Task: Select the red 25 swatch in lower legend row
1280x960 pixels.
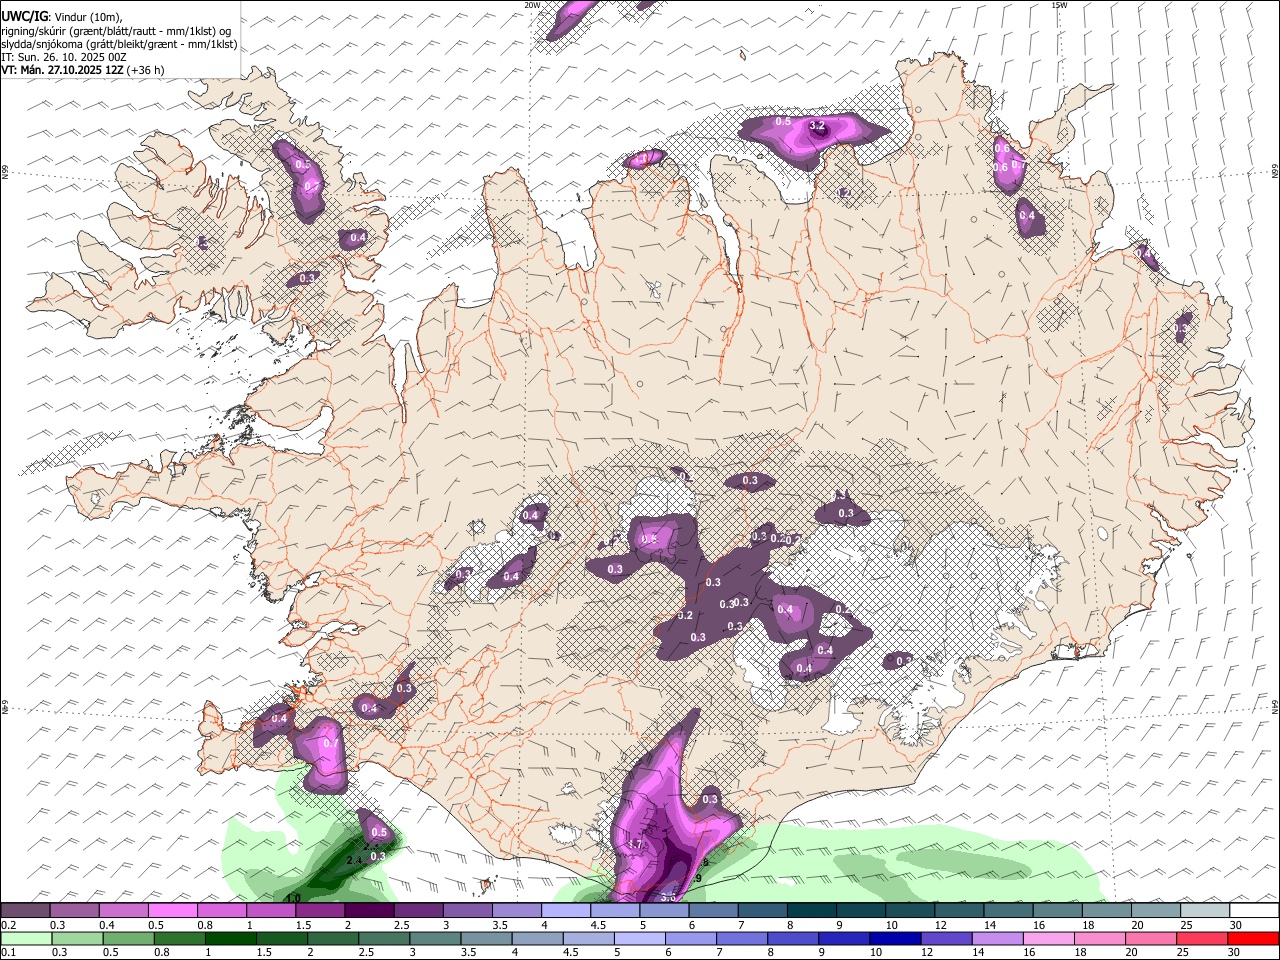Action: [1203, 938]
